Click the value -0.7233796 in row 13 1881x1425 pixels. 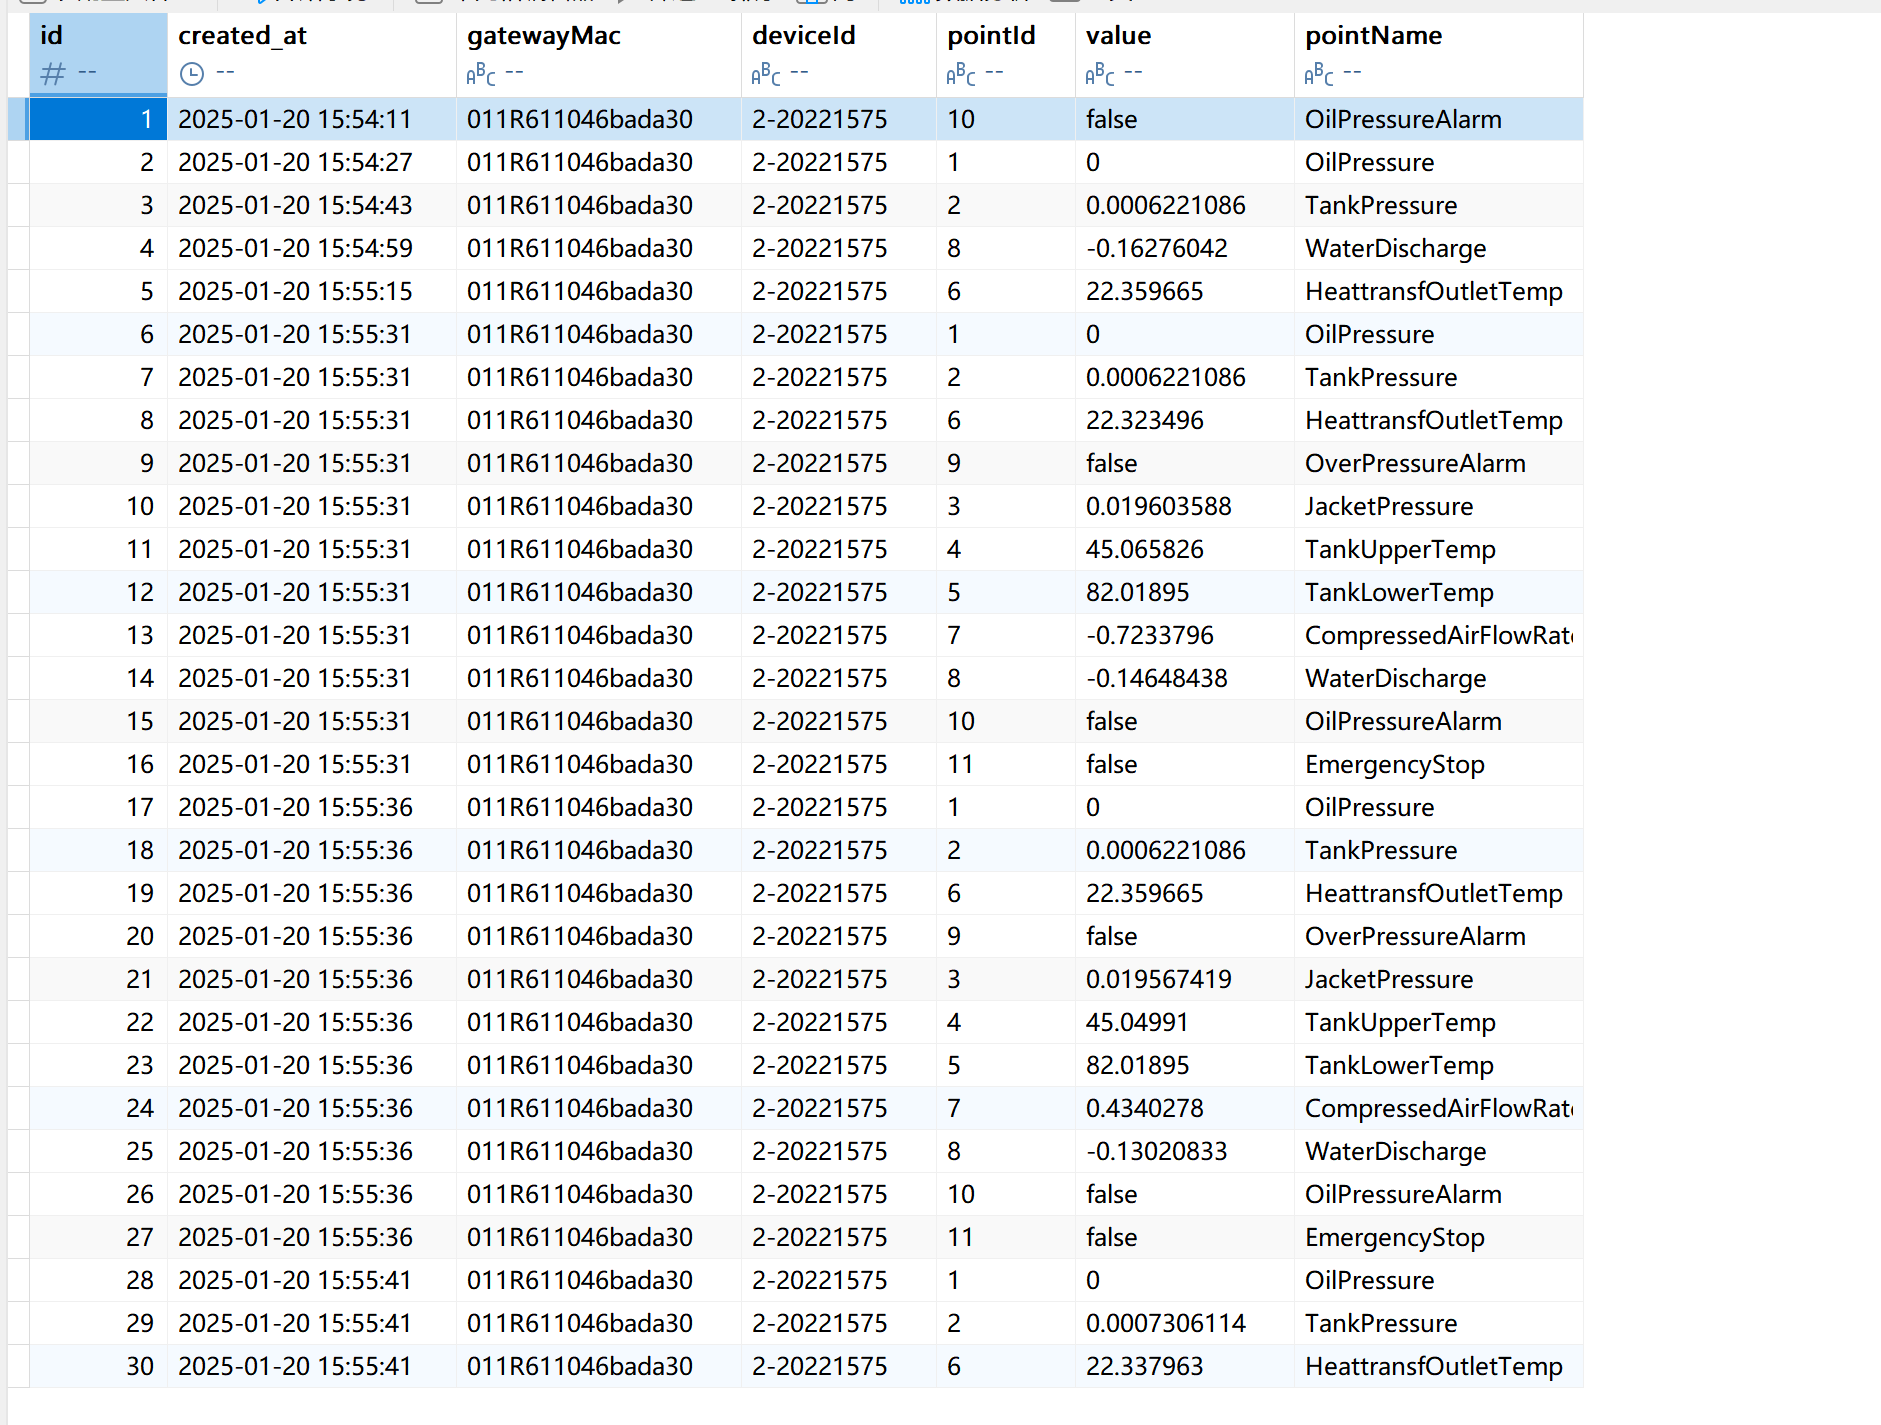tap(1149, 635)
